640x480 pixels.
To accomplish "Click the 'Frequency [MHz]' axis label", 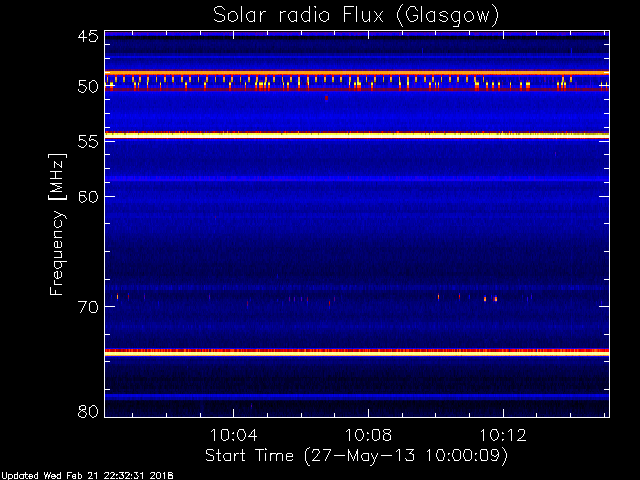I will click(x=57, y=224).
